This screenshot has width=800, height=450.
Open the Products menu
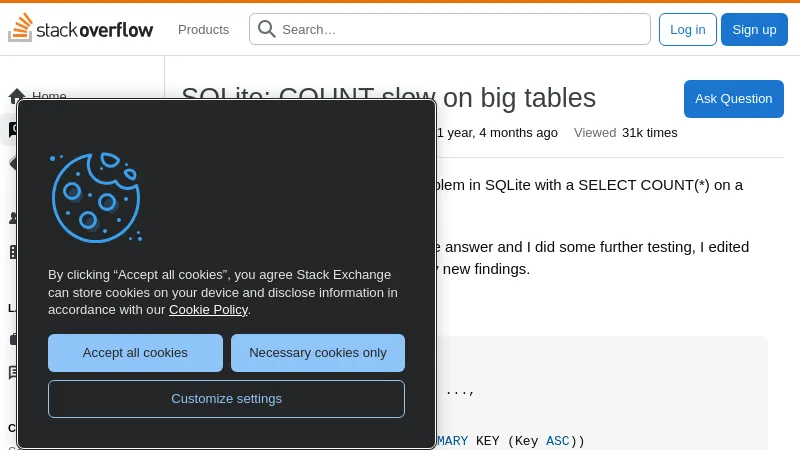pos(203,29)
